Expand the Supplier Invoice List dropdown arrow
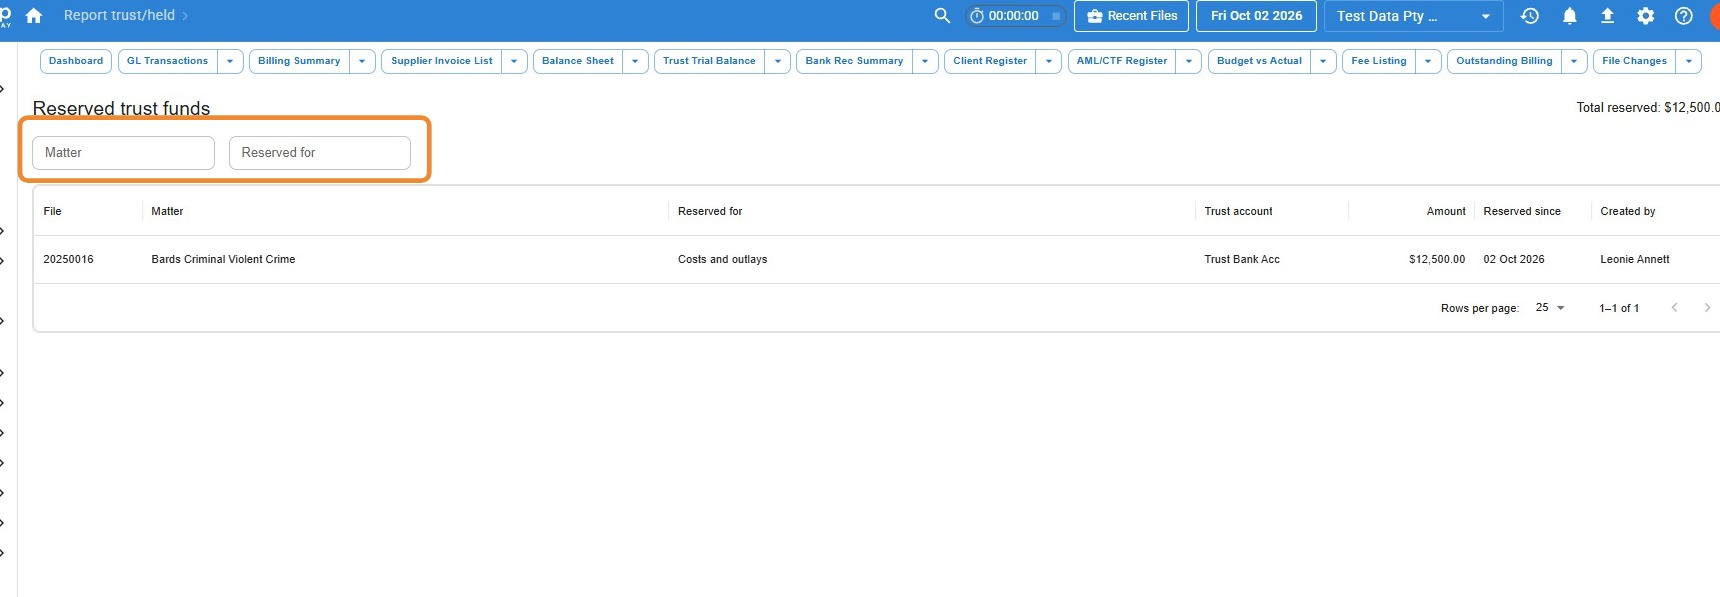 514,61
